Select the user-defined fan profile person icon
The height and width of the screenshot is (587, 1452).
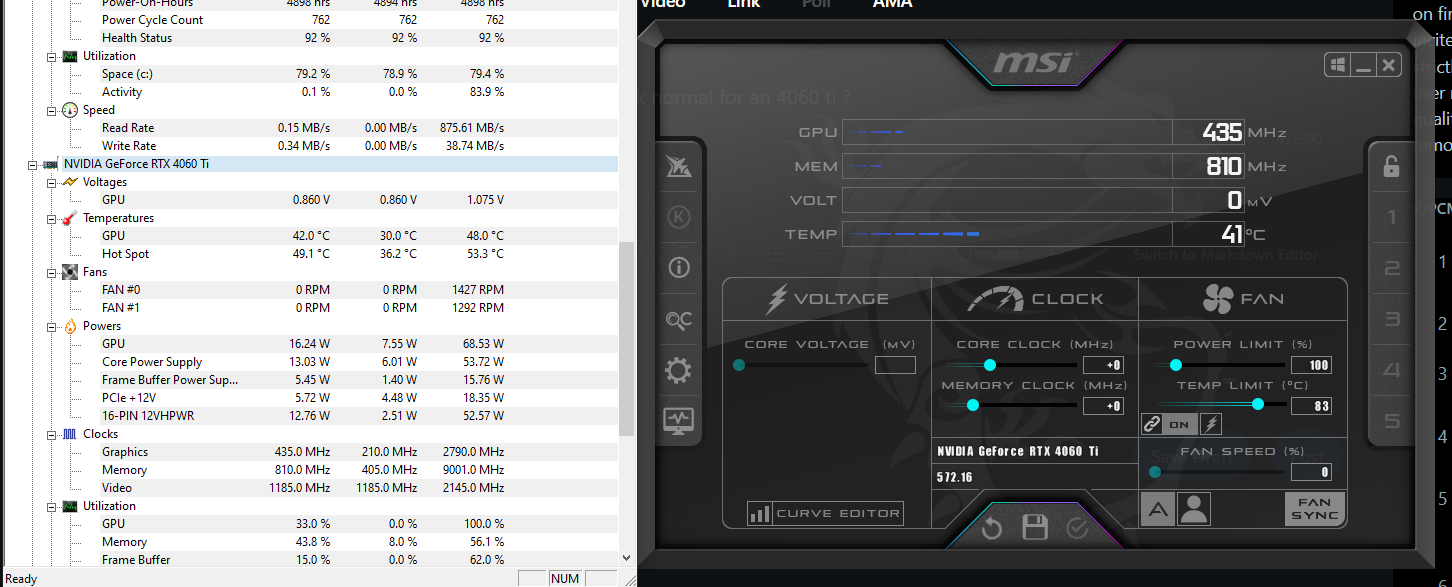pyautogui.click(x=1193, y=510)
